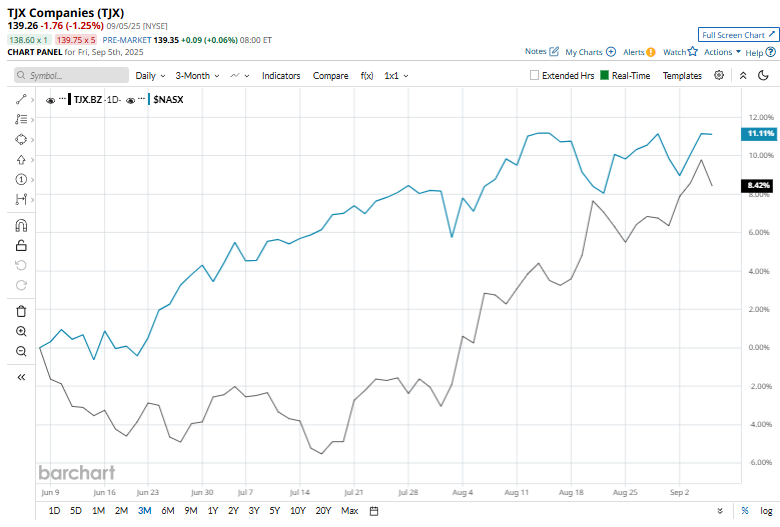Delete drawings with trash icon
Viewport: 780px width, 527px height.
pos(21,312)
